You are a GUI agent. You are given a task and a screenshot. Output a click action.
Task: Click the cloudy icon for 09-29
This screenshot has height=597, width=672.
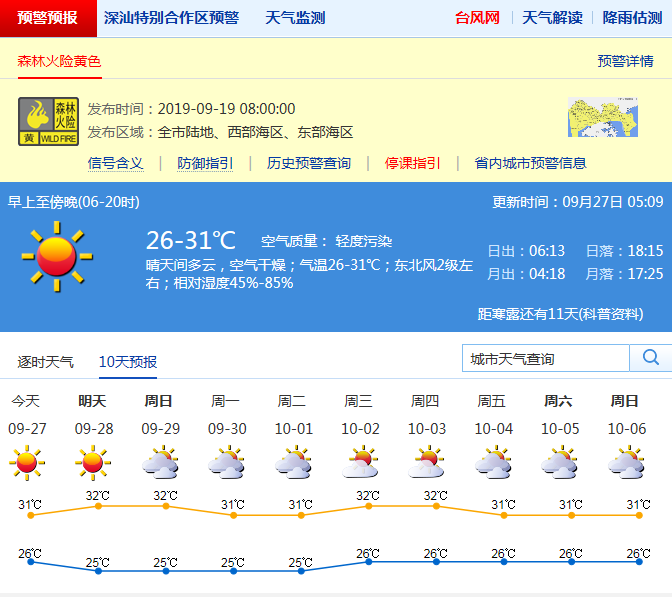tap(159, 463)
